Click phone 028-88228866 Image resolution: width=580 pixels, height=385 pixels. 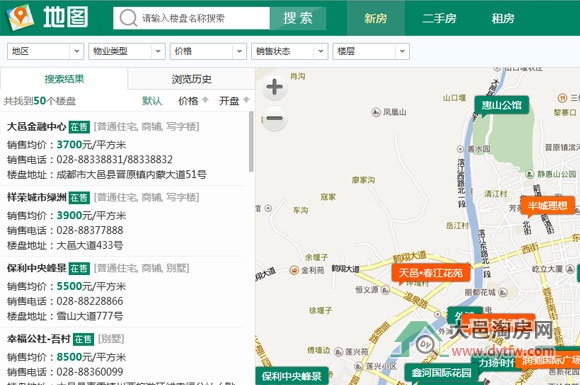point(90,301)
